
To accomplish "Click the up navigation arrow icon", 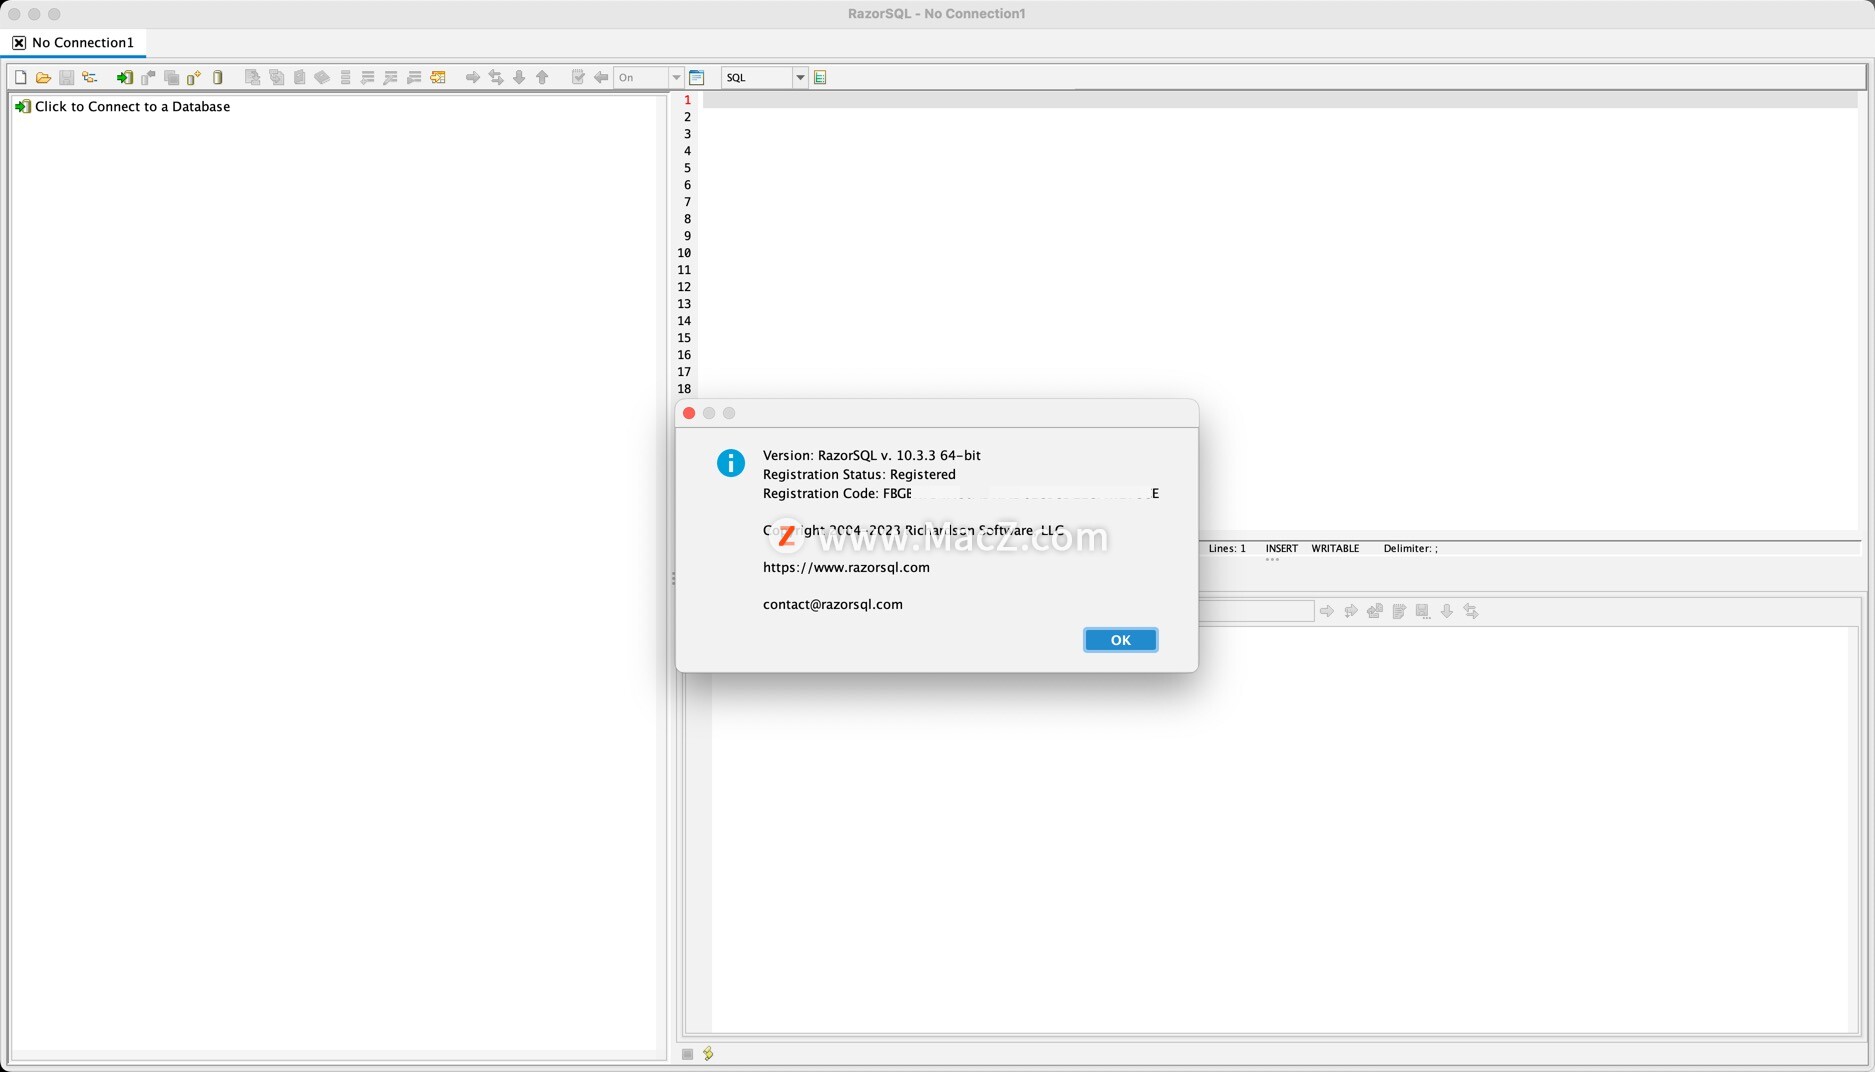I will point(542,77).
